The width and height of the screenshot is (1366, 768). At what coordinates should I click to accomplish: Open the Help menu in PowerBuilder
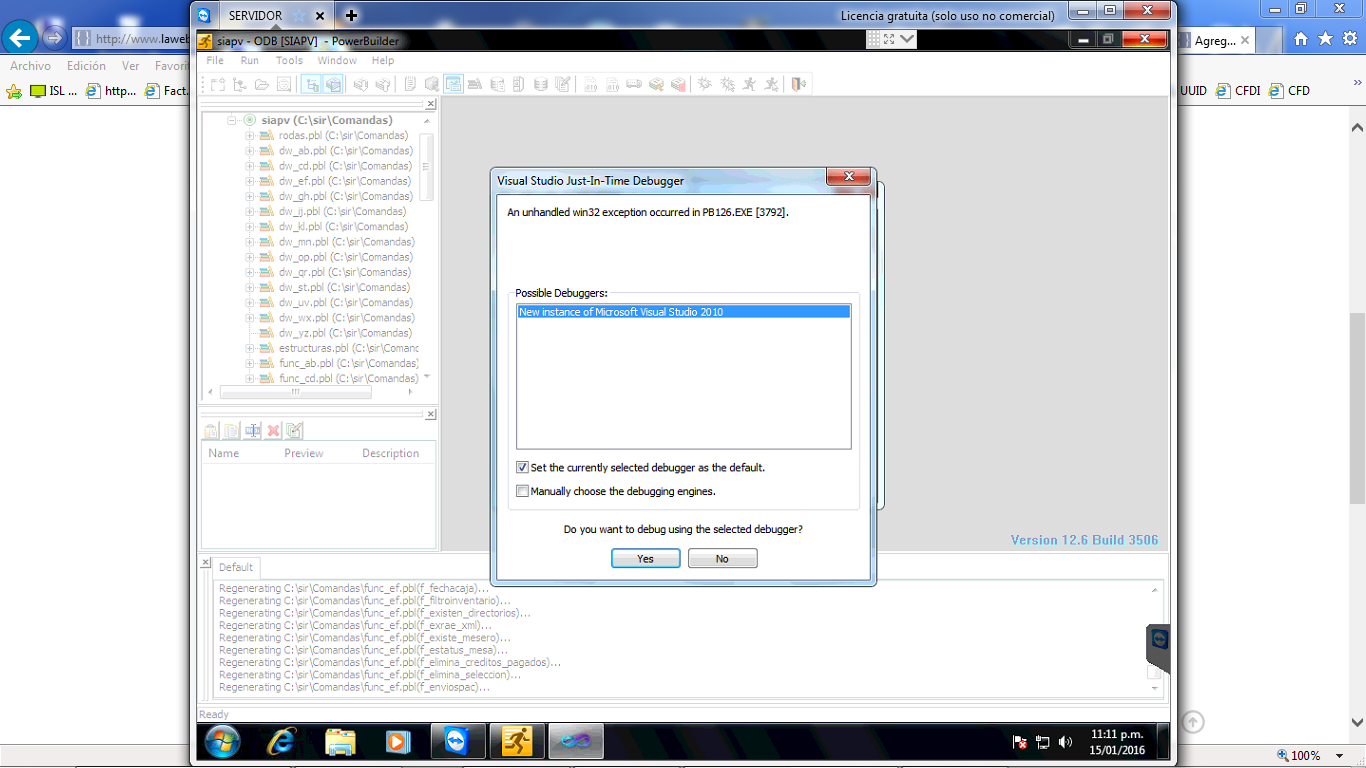(383, 60)
